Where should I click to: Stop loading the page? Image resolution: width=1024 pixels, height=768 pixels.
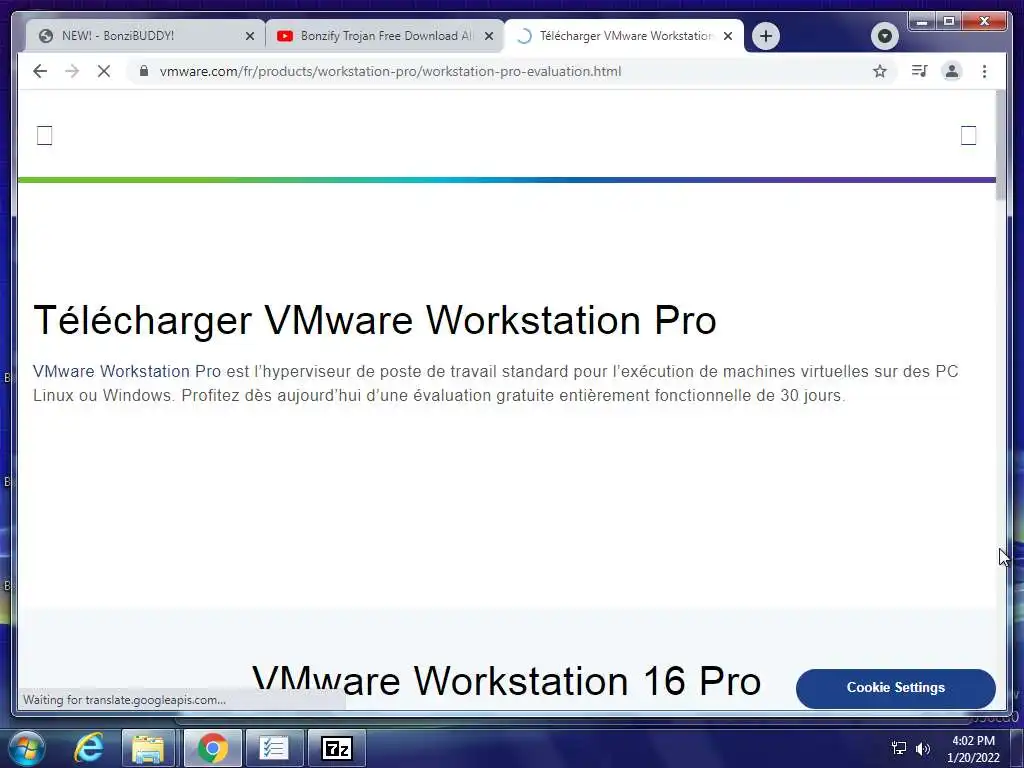click(x=104, y=71)
